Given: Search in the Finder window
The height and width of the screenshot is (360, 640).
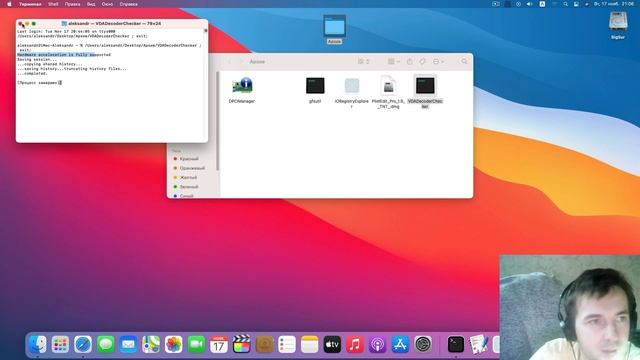Looking at the screenshot, I should [x=464, y=62].
